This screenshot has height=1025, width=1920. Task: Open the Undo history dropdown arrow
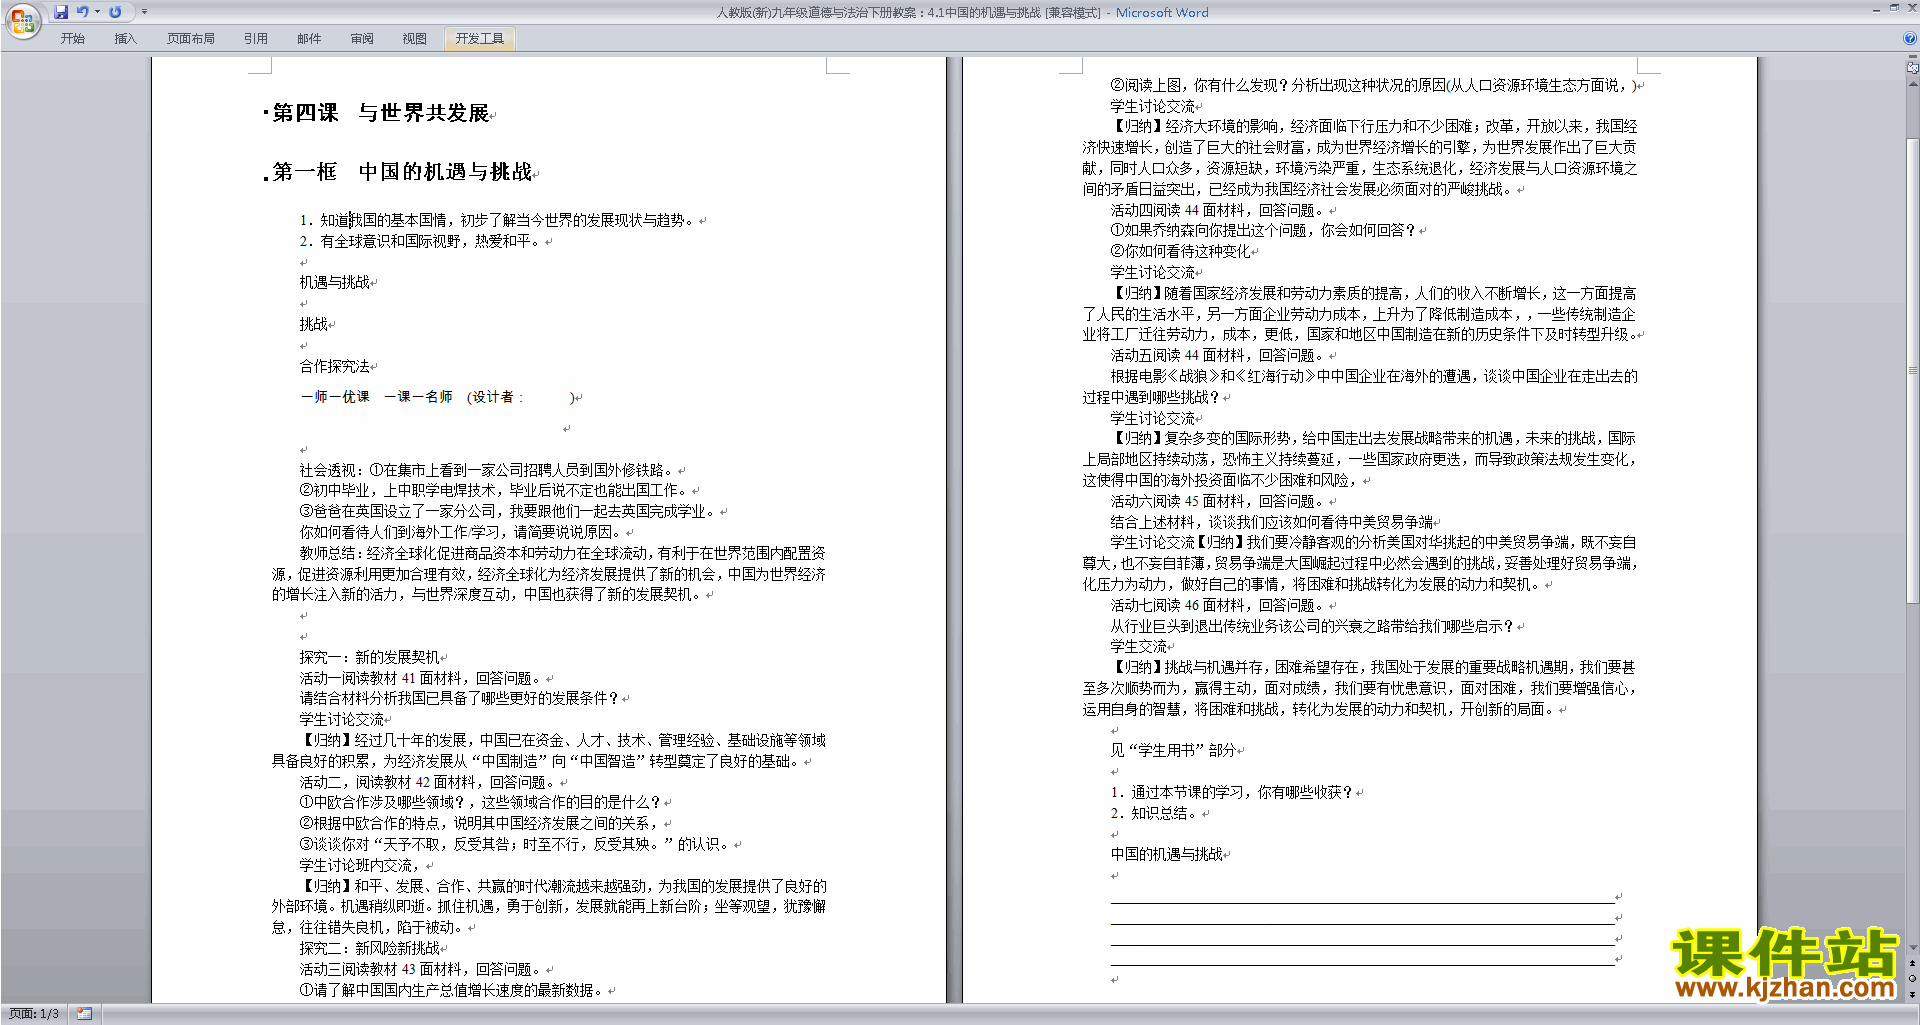coord(97,12)
